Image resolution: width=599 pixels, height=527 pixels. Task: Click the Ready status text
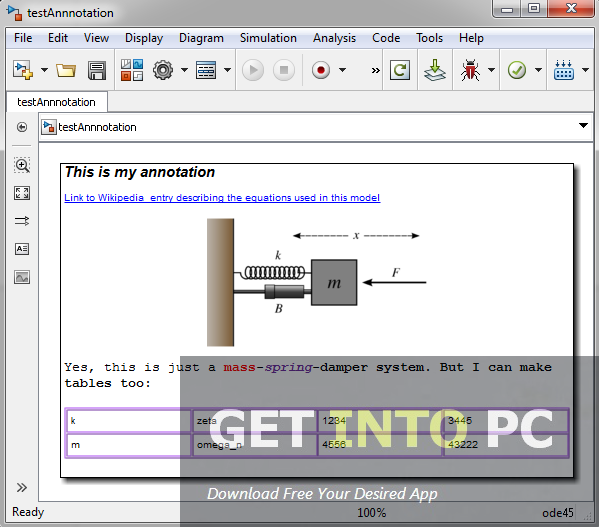coord(28,512)
